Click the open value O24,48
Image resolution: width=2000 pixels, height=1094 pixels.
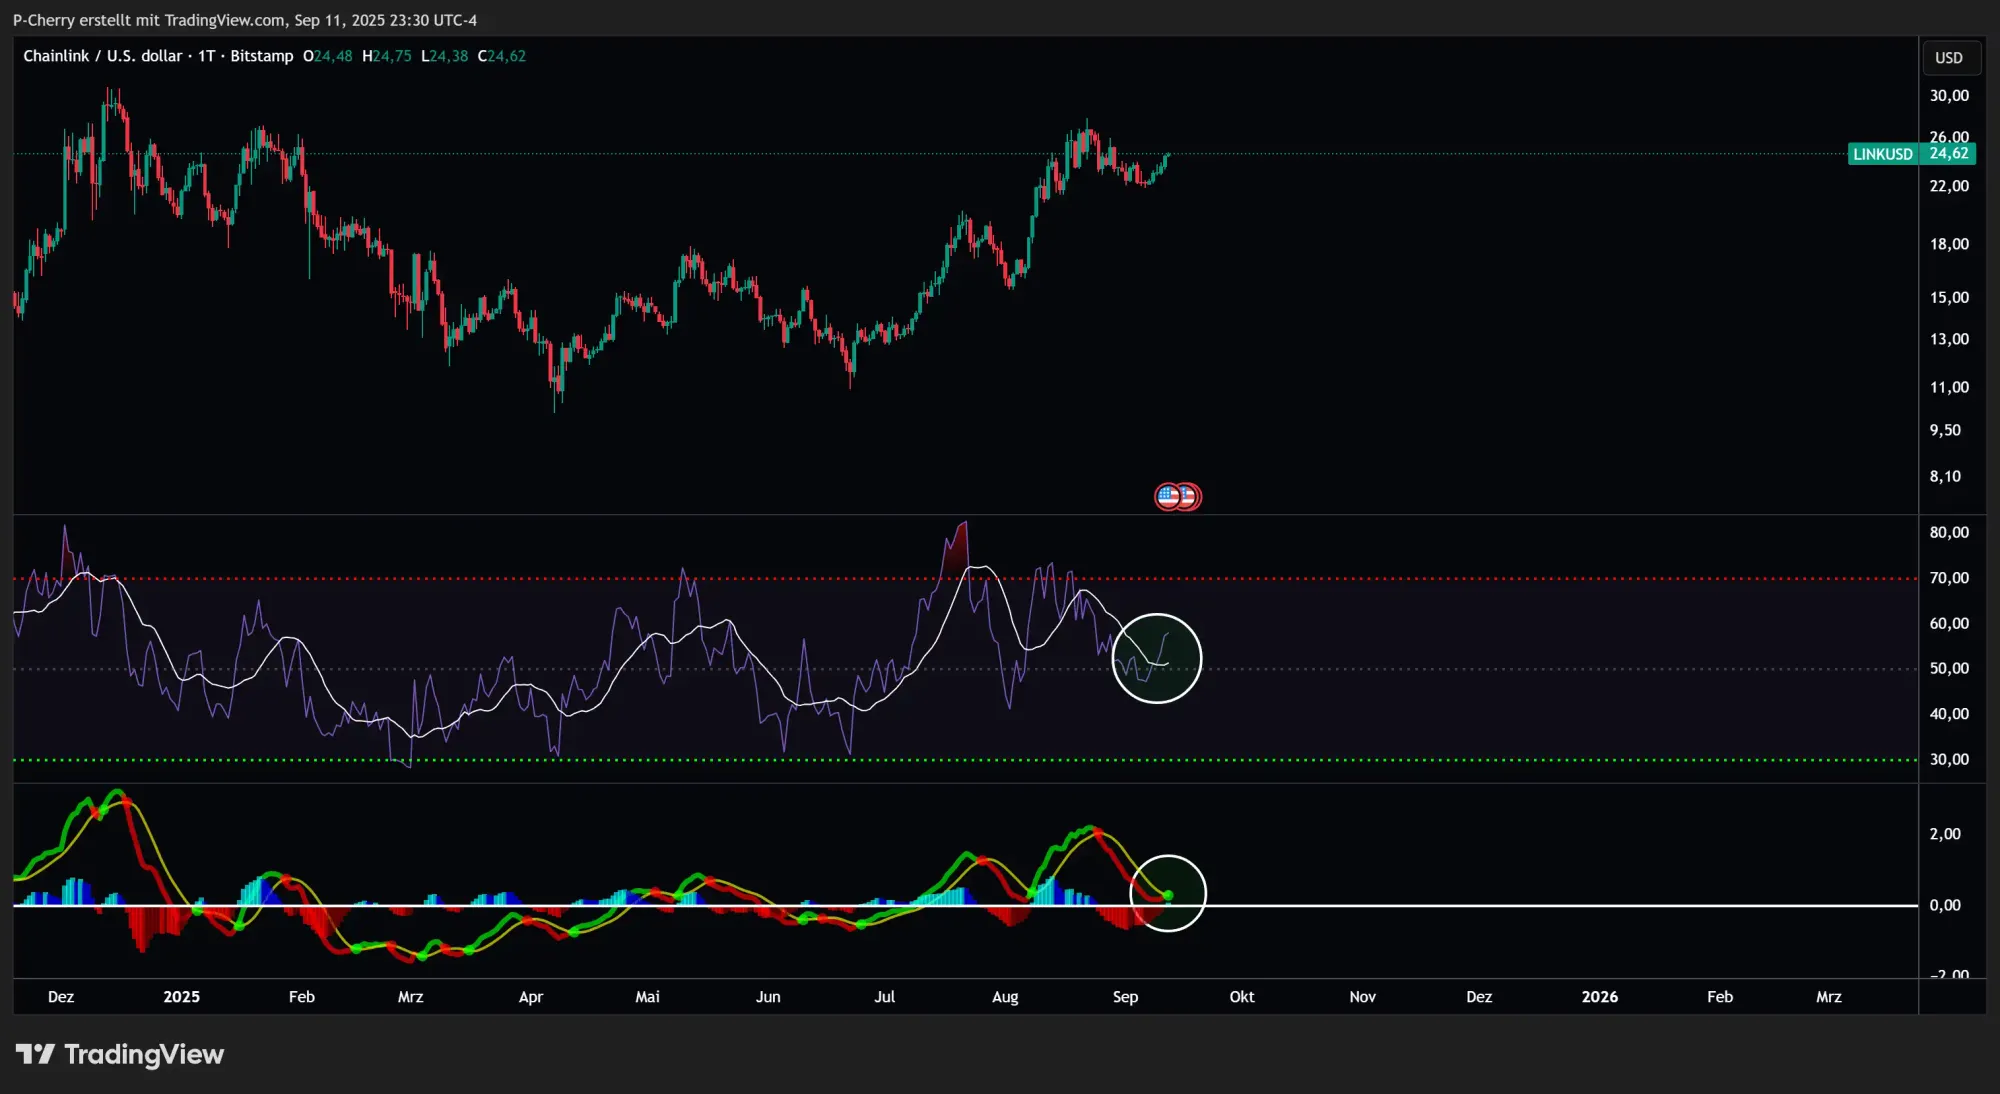328,56
